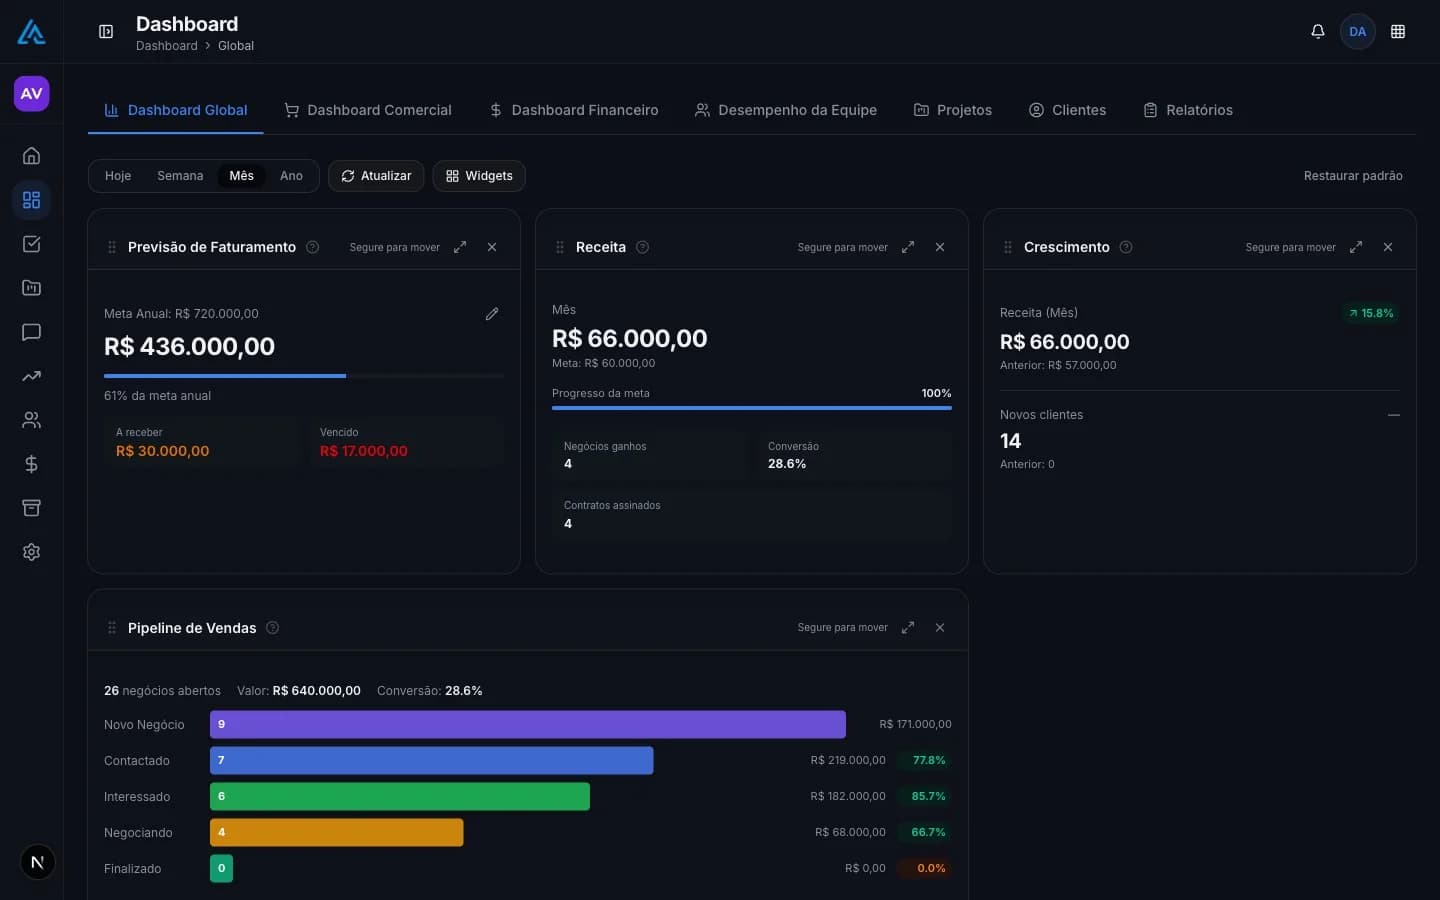Close the Pipeline de Vendas widget
1440x900 pixels.
coord(940,628)
